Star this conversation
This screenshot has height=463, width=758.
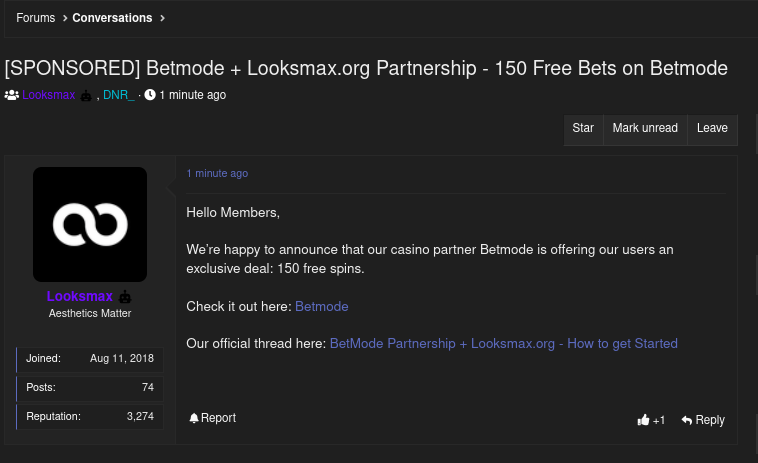[583, 128]
